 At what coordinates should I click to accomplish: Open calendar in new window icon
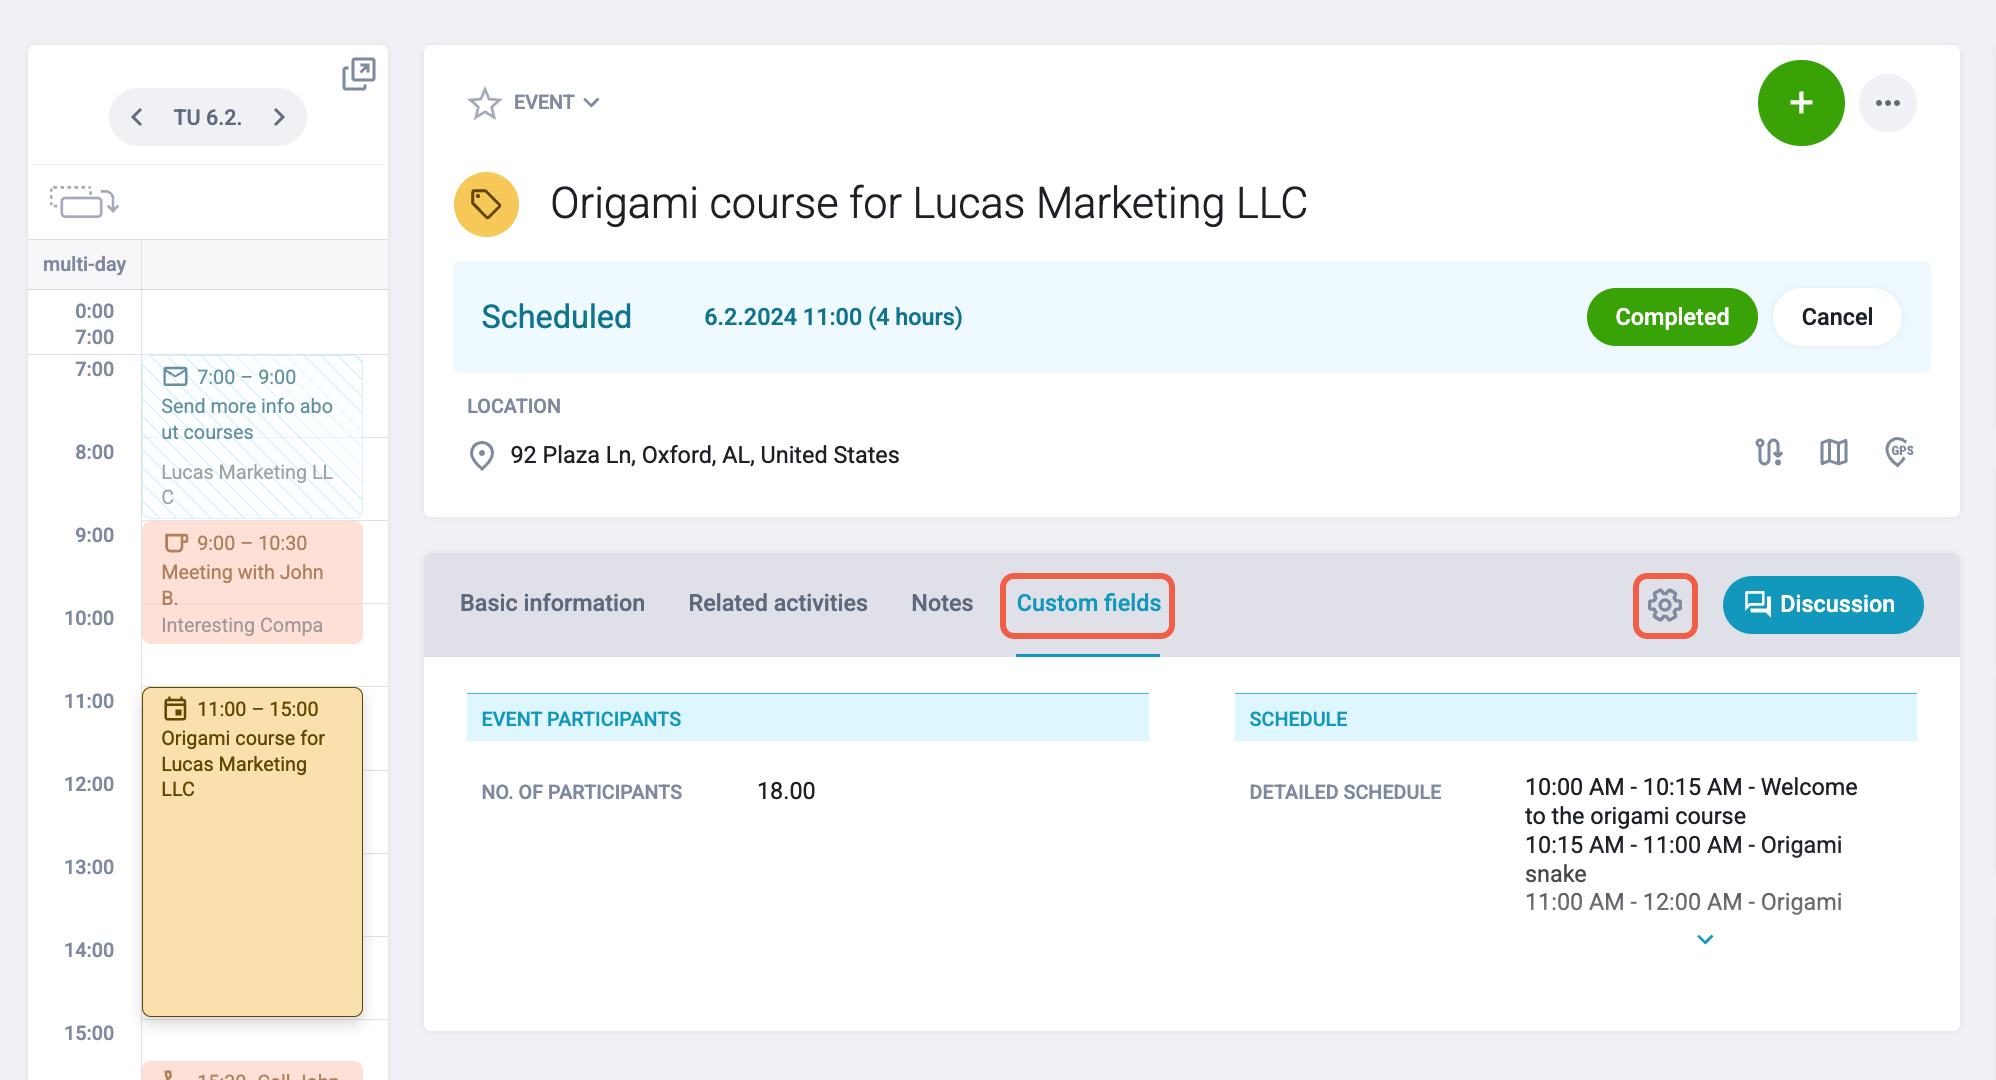[358, 74]
